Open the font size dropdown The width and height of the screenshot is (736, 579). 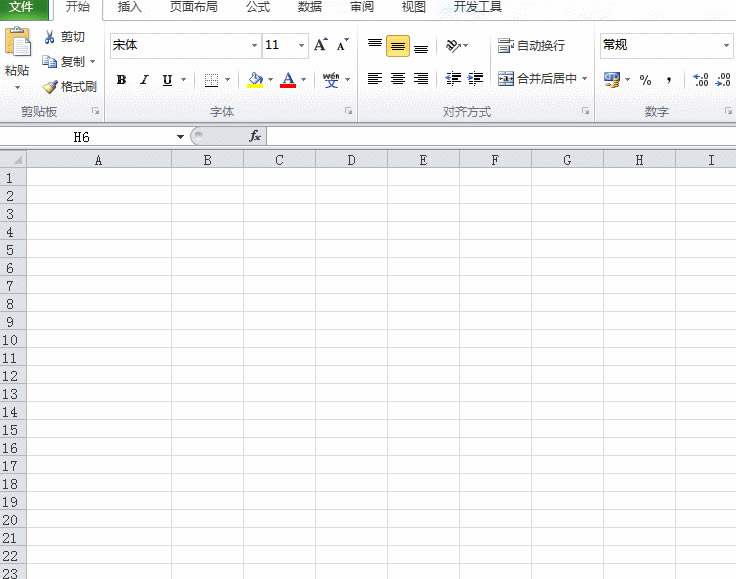301,46
